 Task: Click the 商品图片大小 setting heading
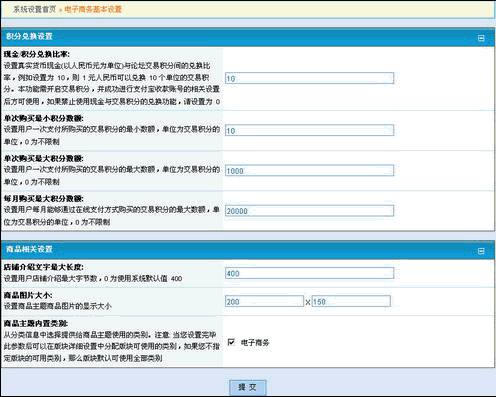[x=28, y=295]
